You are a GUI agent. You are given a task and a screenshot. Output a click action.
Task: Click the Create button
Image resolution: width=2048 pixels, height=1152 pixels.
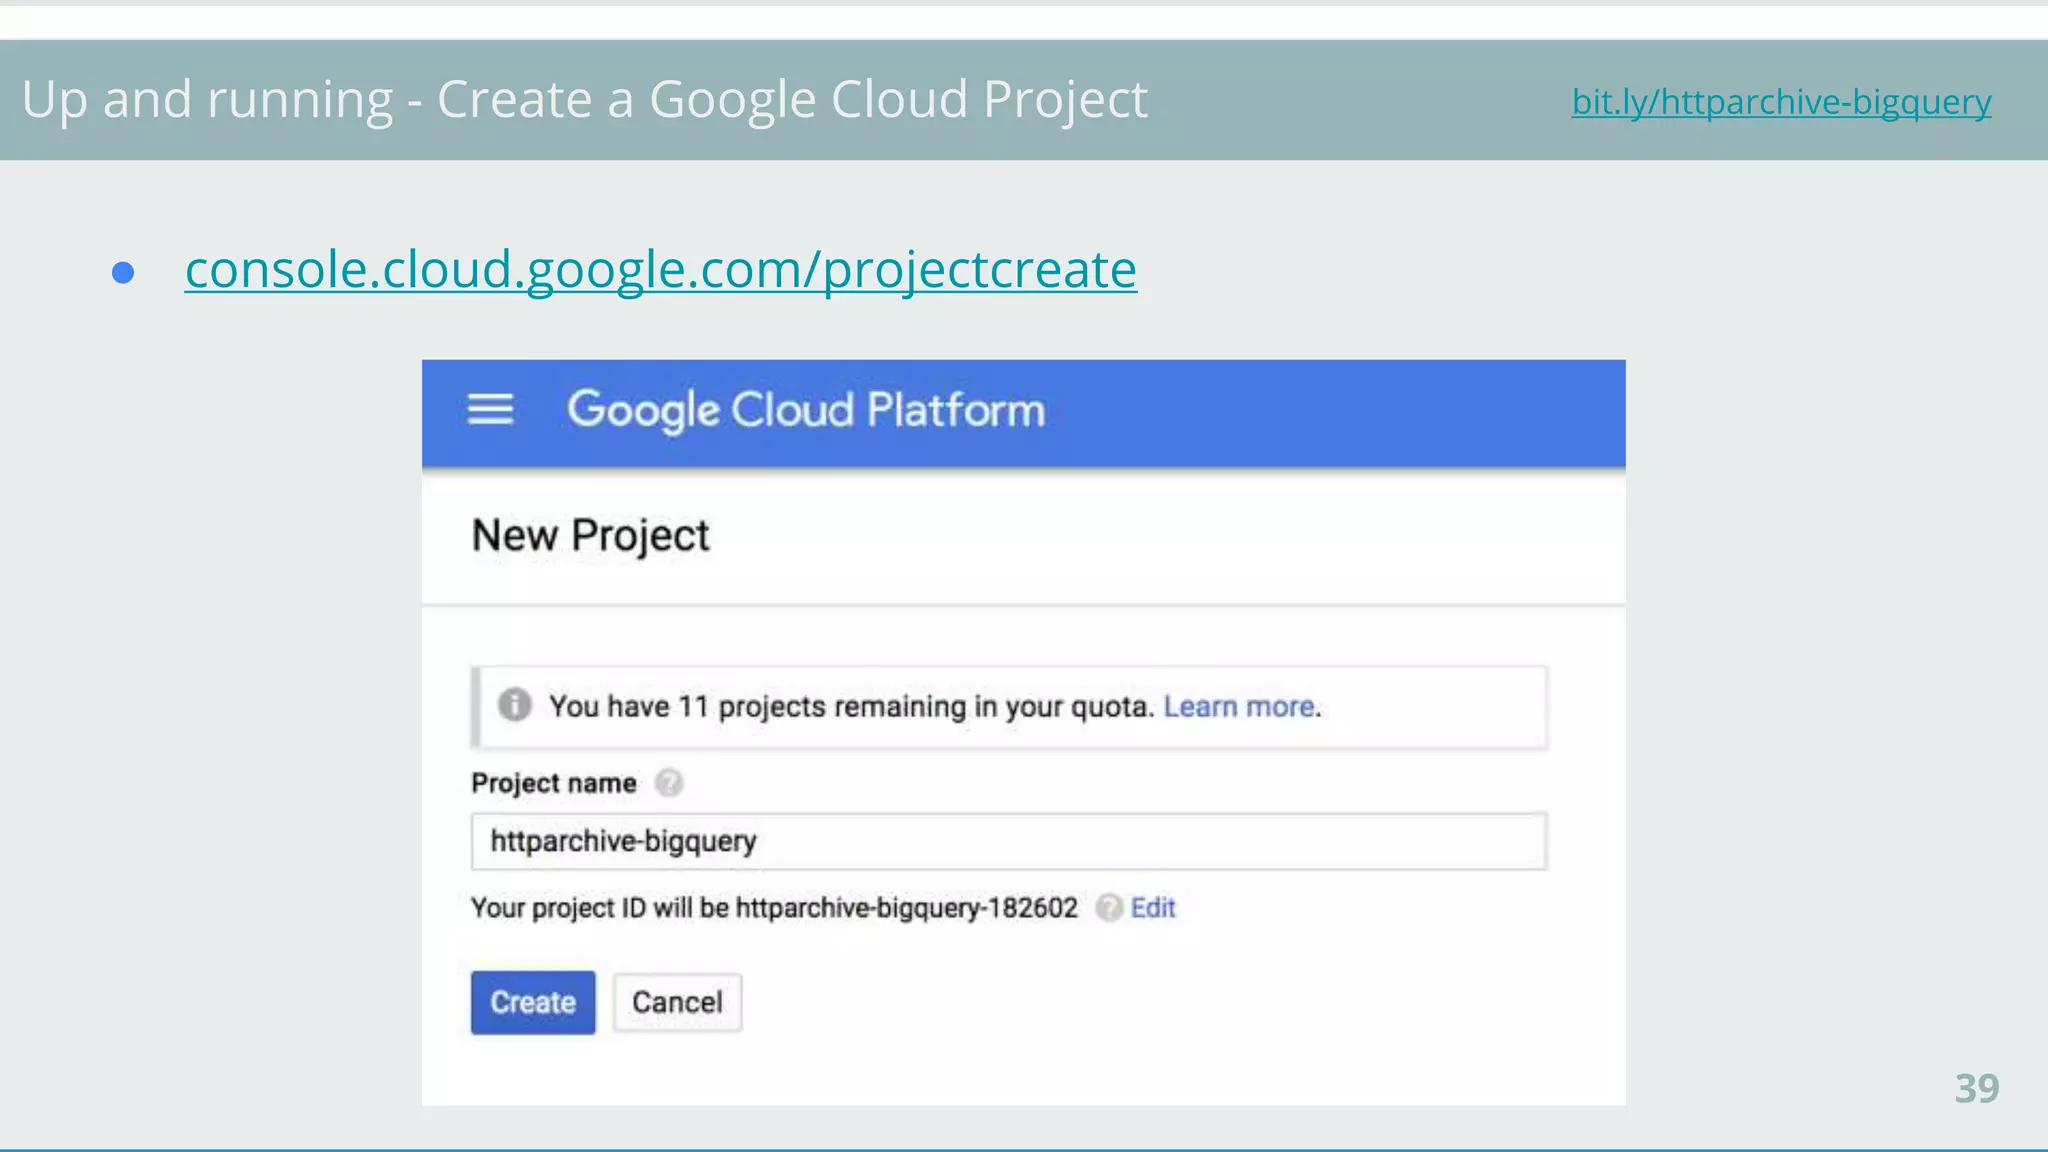click(x=533, y=1002)
